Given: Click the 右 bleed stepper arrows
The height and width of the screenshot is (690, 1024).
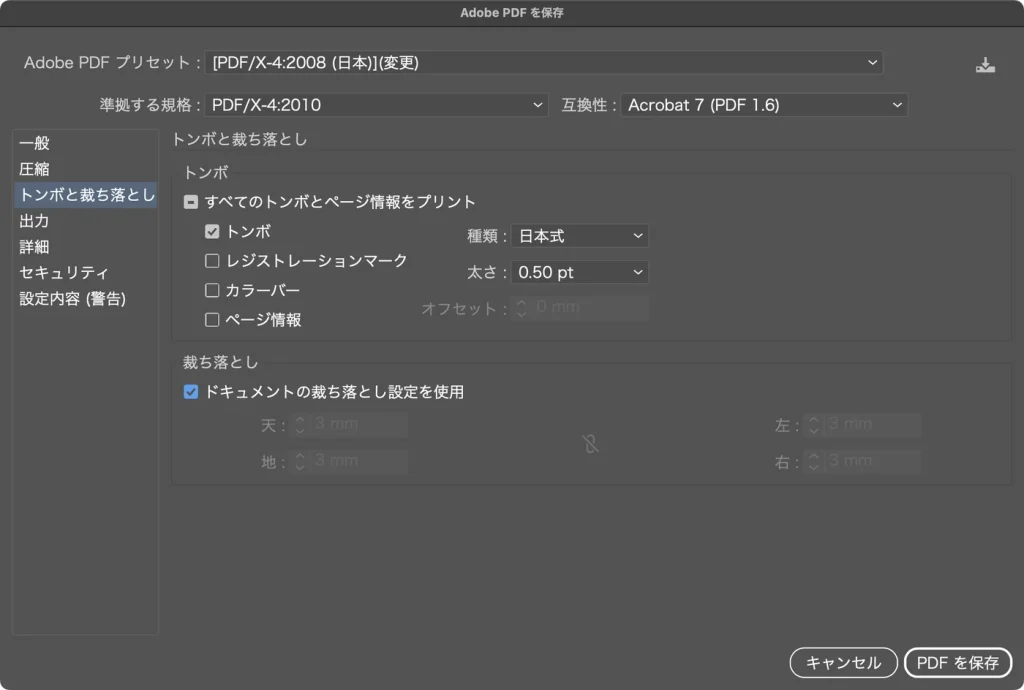Looking at the screenshot, I should pyautogui.click(x=814, y=462).
